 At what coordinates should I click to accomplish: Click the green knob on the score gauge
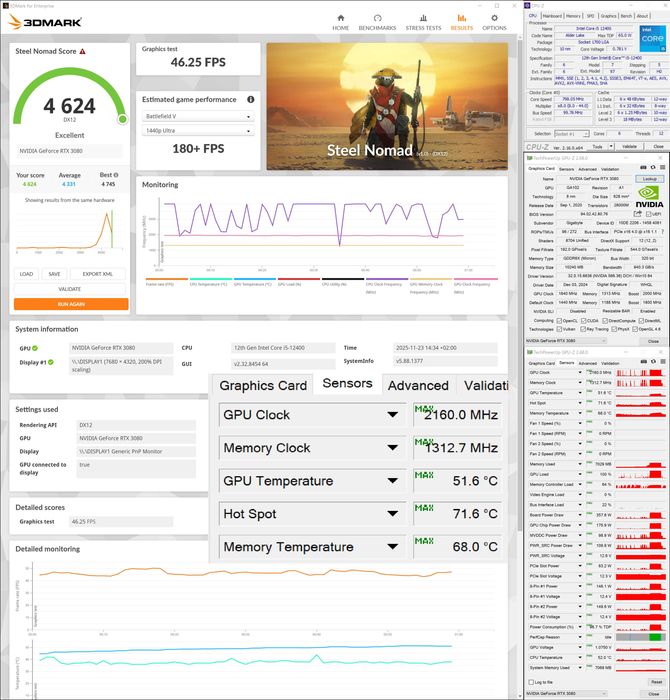(122, 119)
